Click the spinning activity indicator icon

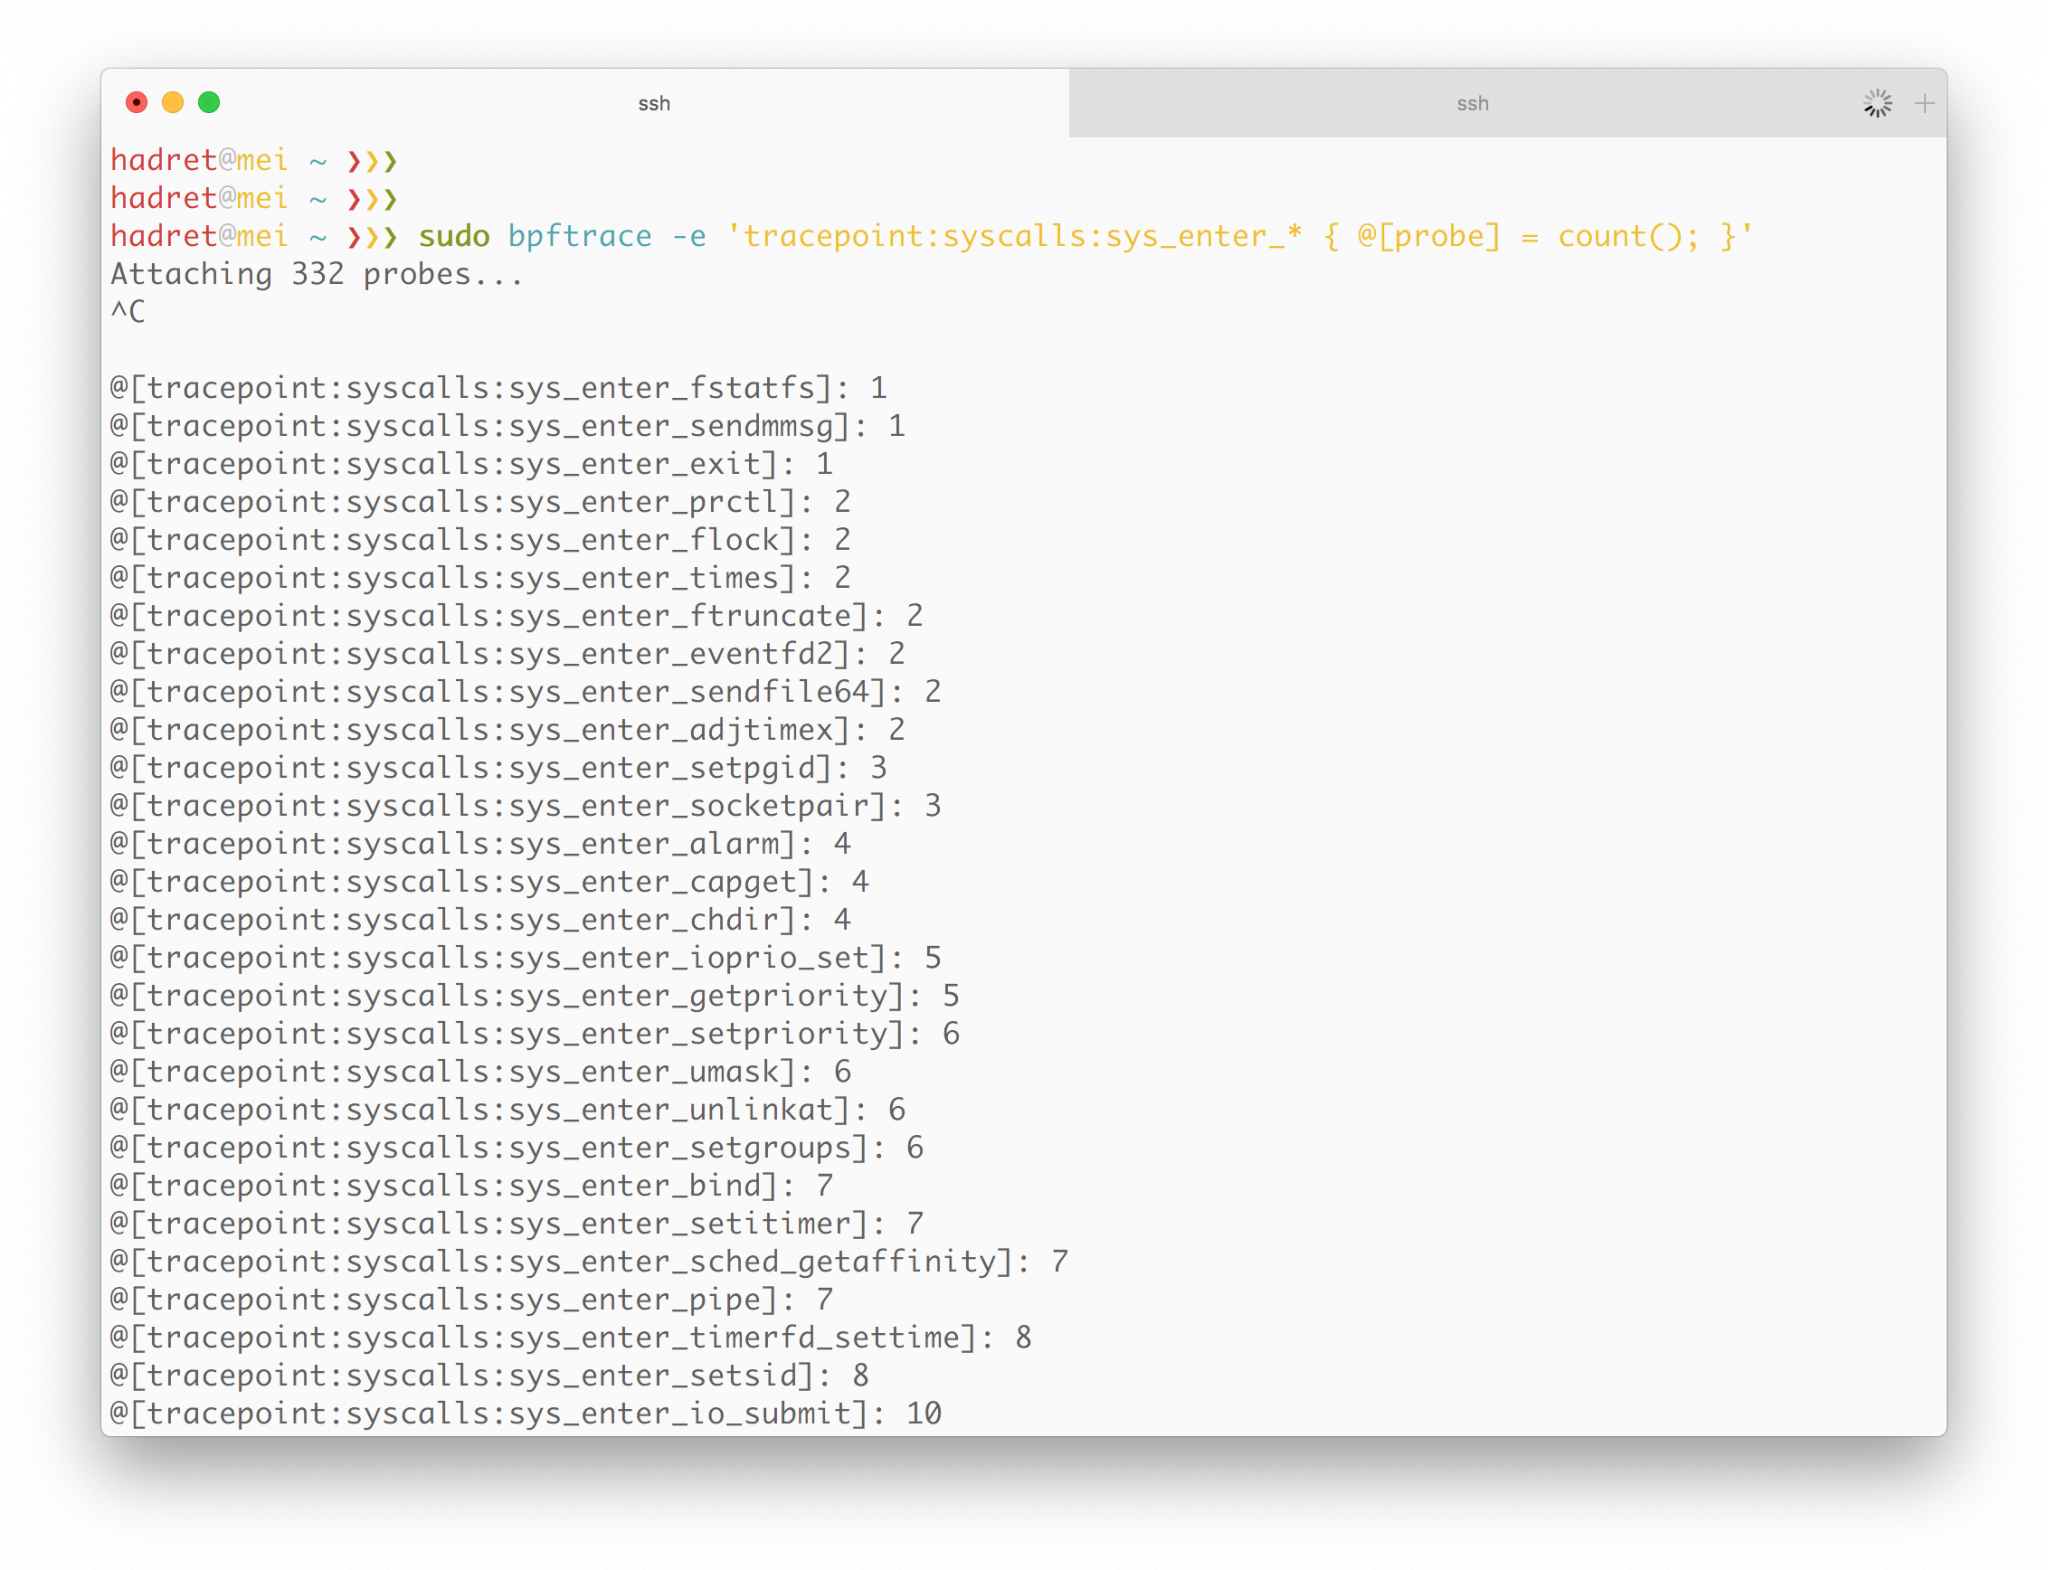tap(1877, 103)
